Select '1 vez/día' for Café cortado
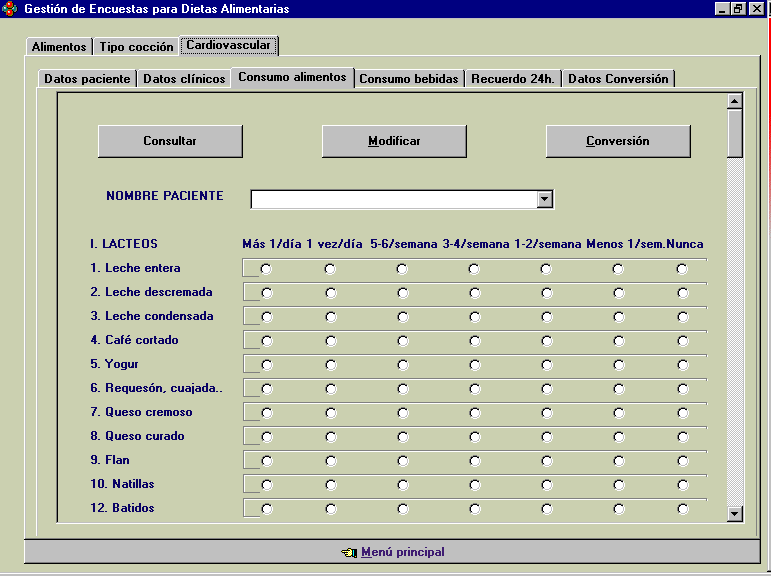771x576 pixels. point(330,341)
